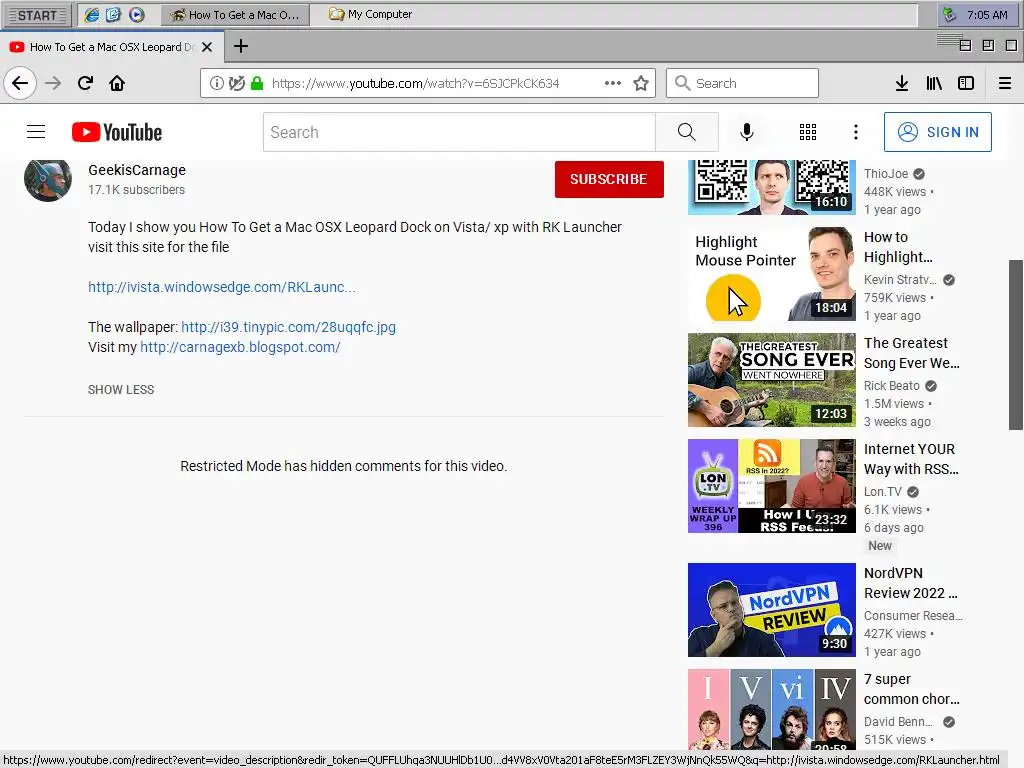The height and width of the screenshot is (768, 1024).
Task: Click the system tray icon beside clock
Action: point(950,14)
